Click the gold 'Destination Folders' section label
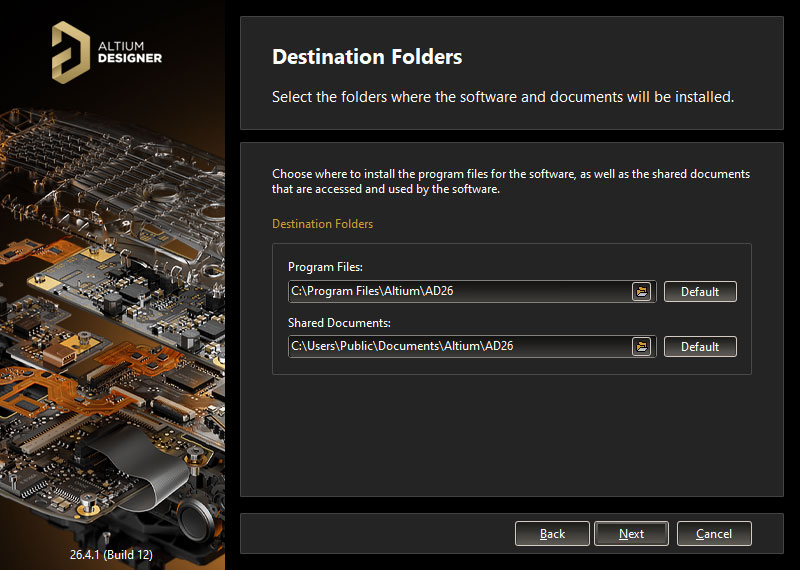800x570 pixels. (322, 224)
